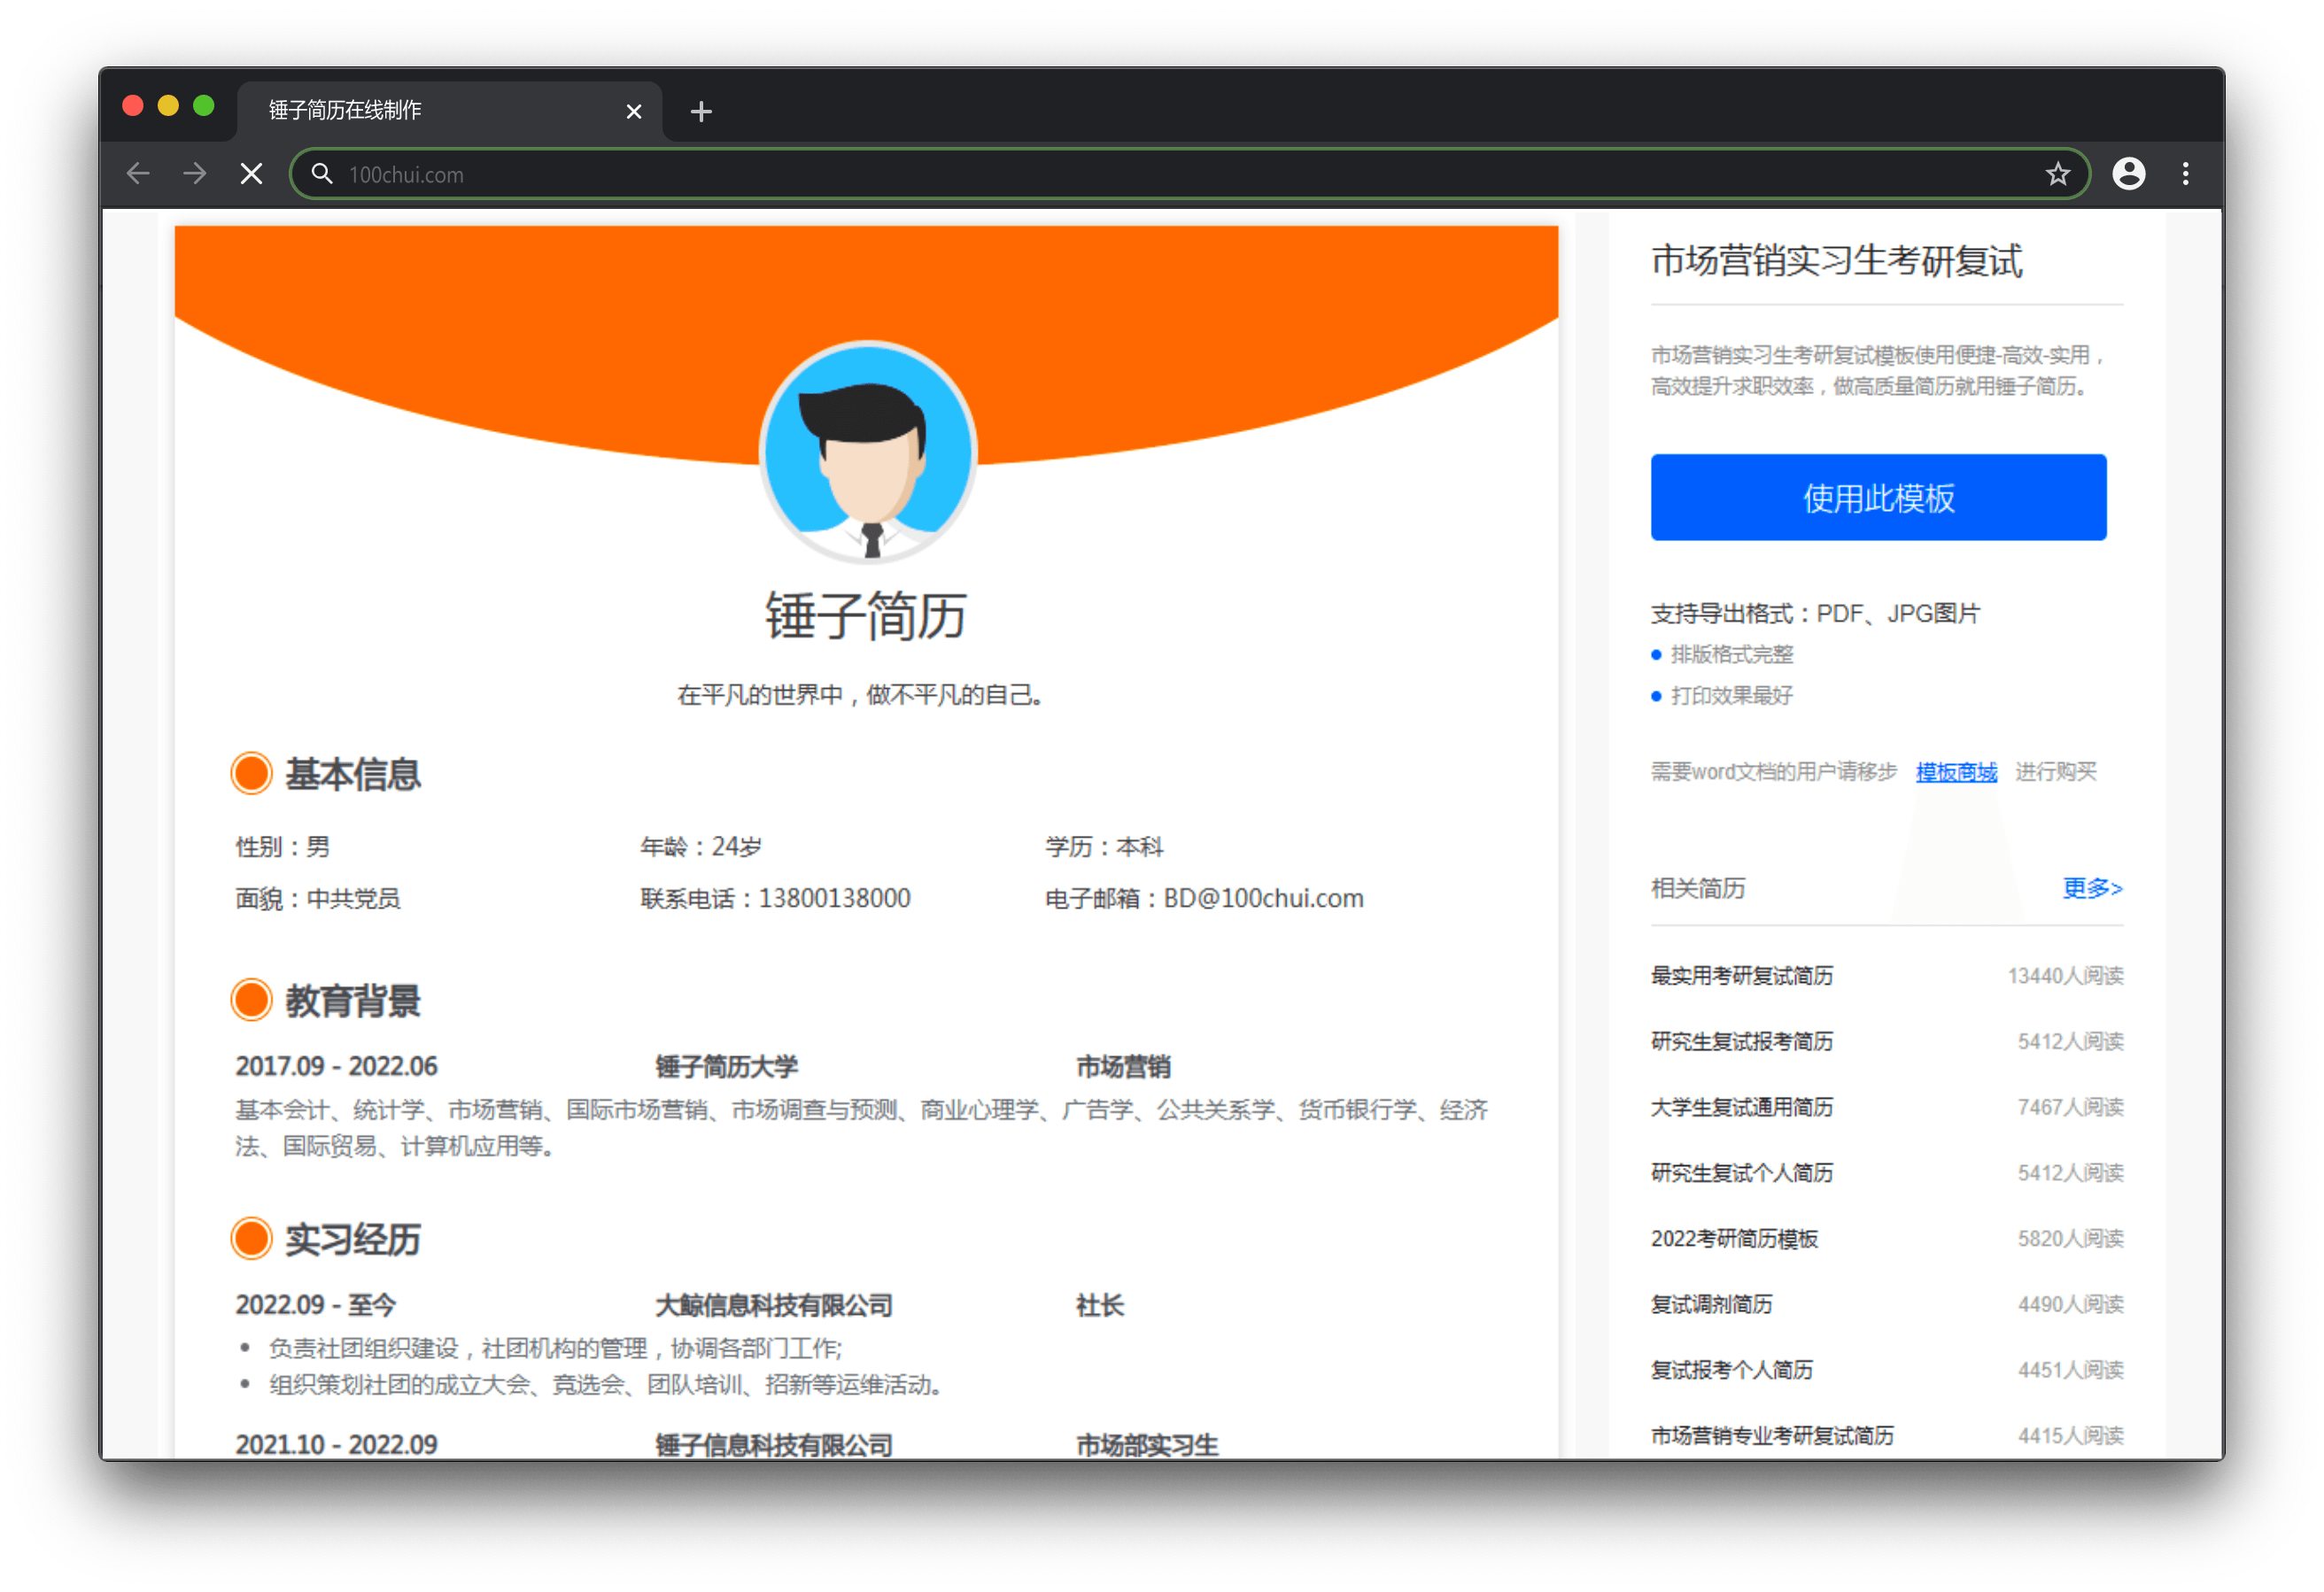Image resolution: width=2324 pixels, height=1592 pixels.
Task: Open 研究生复试报考简历 link
Action: [1742, 1042]
